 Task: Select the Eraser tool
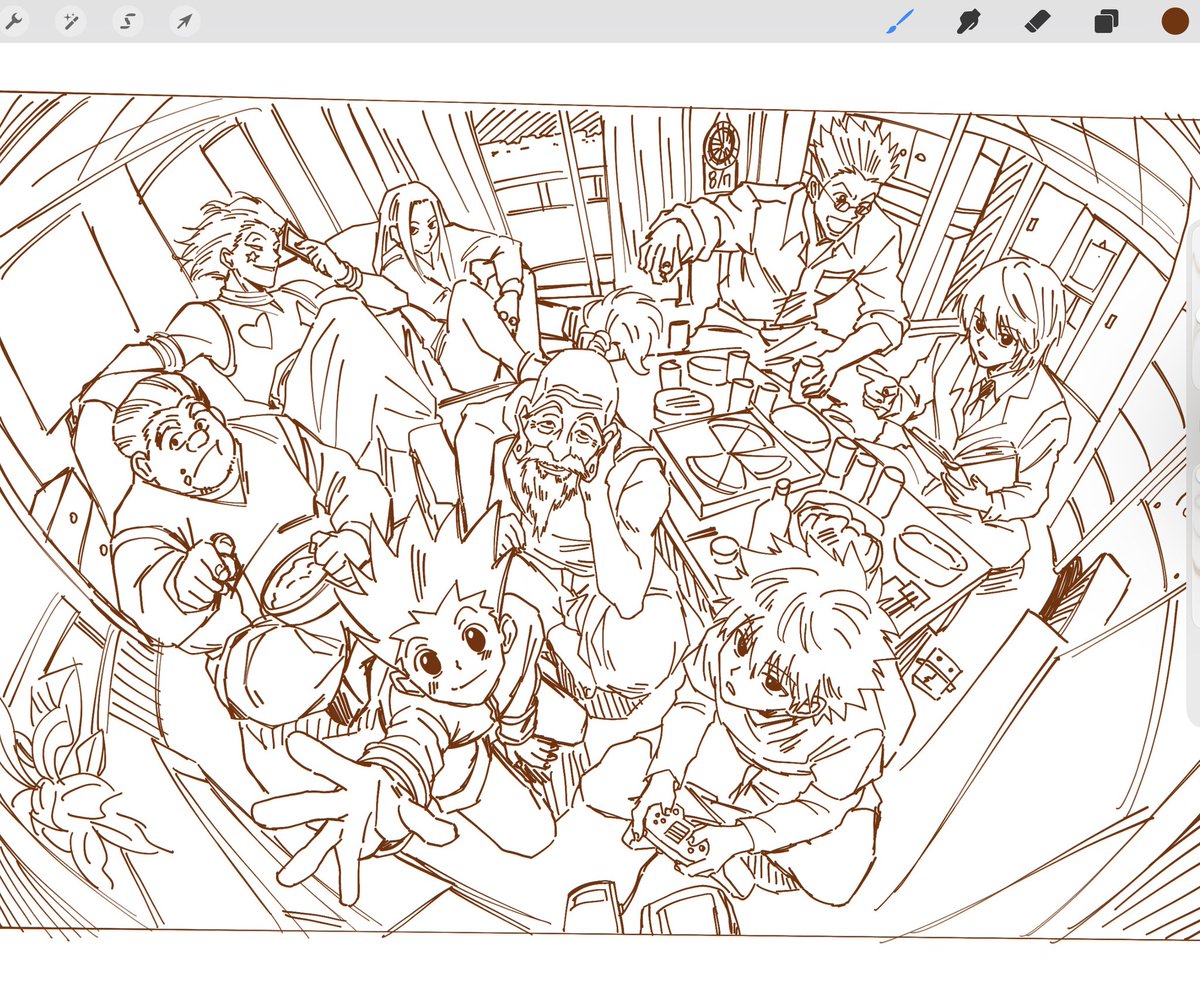(1037, 21)
